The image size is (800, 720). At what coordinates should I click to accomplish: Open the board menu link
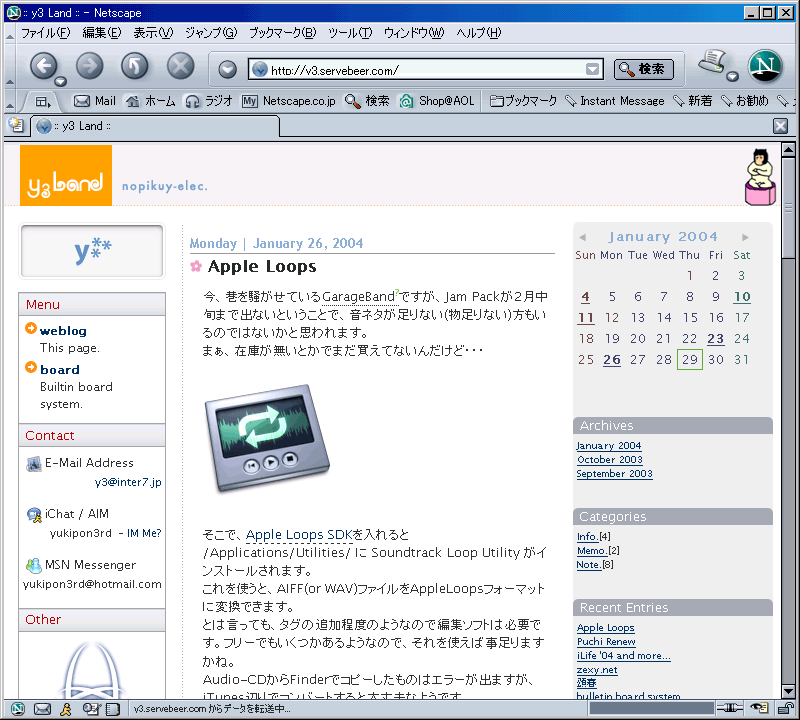60,370
